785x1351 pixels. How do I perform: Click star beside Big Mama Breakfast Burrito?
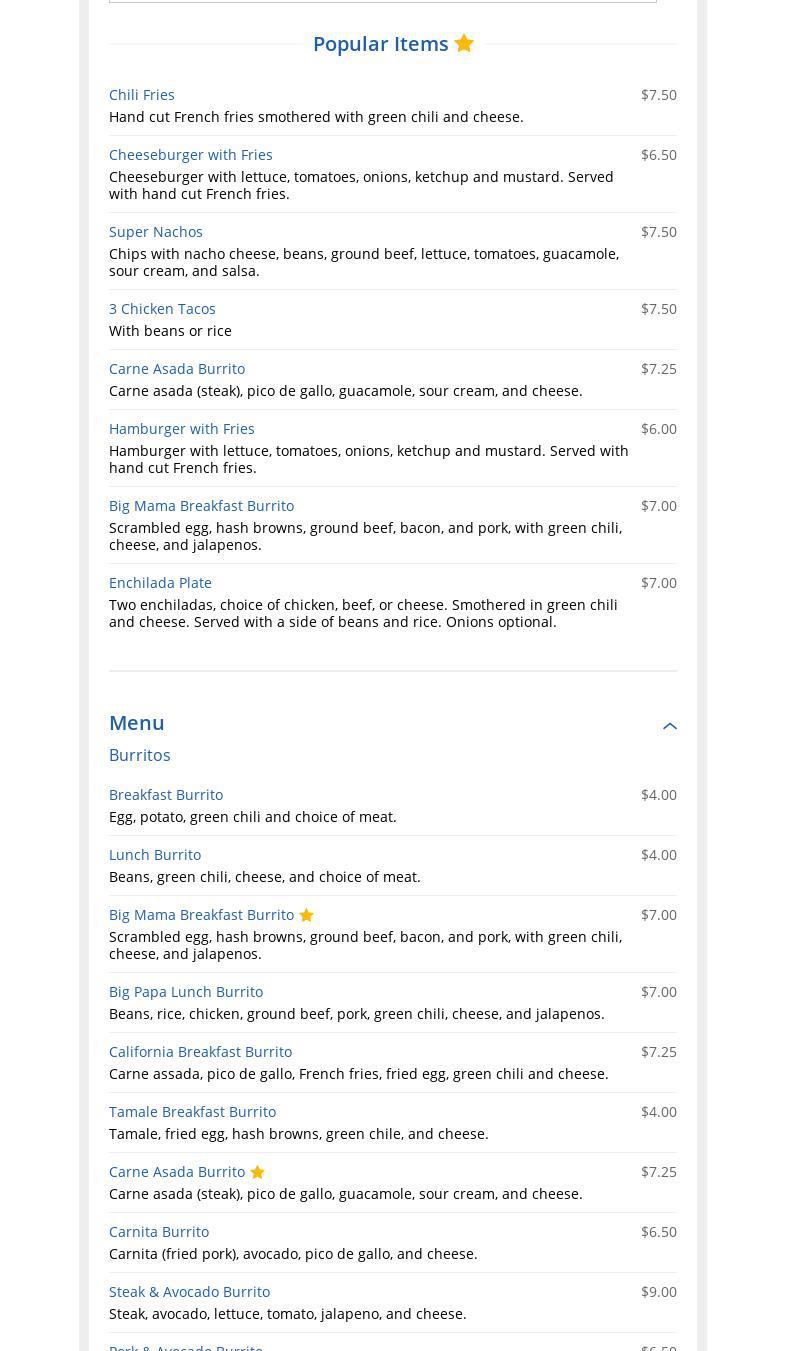(307, 915)
